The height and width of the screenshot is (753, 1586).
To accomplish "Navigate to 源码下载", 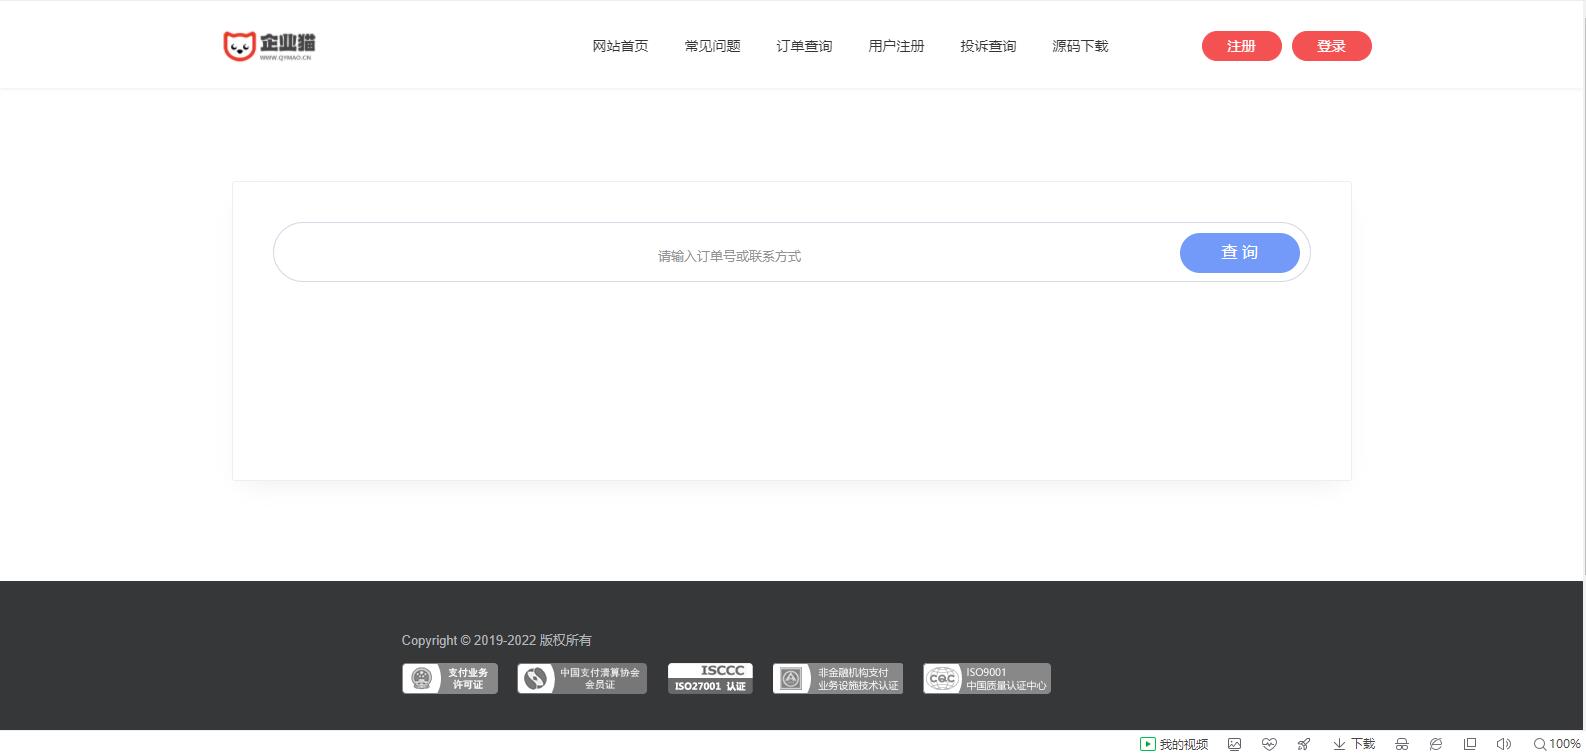I will [x=1080, y=46].
